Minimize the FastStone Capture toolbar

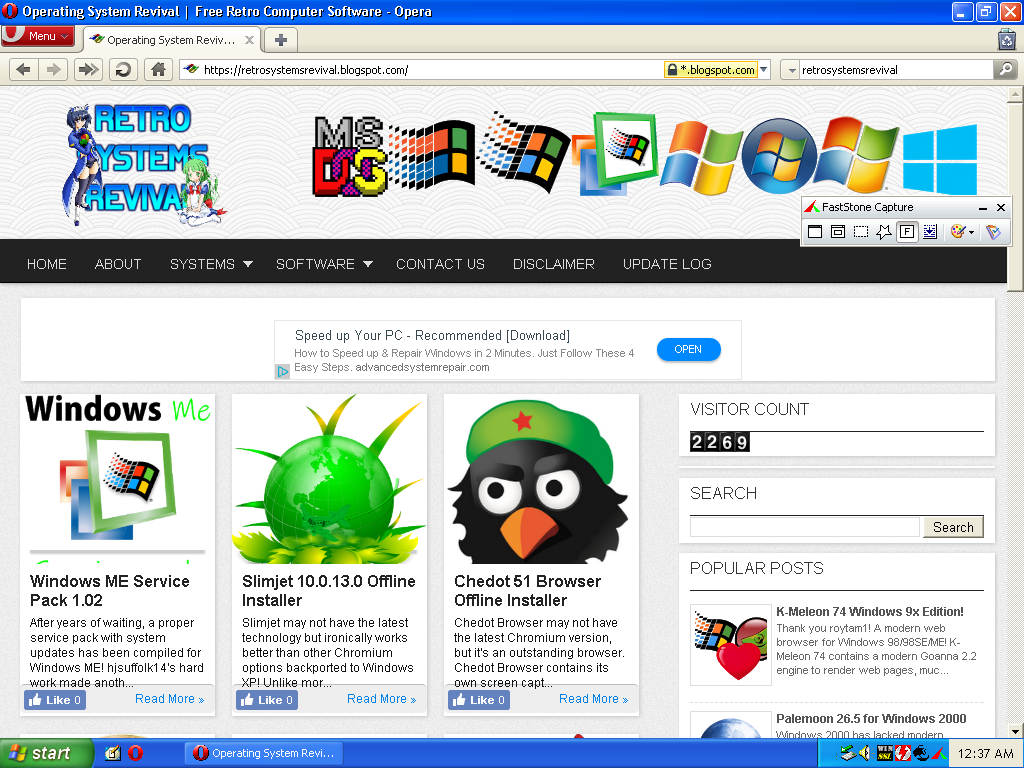click(x=983, y=208)
